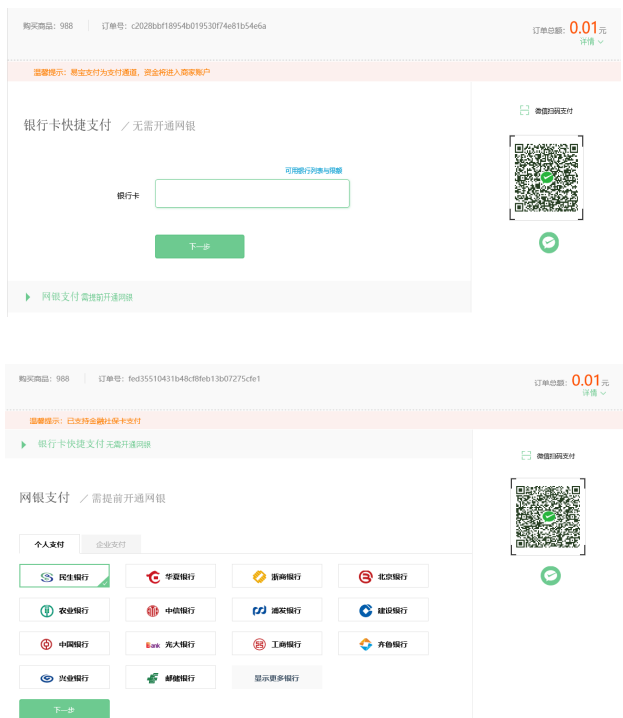623x718 pixels.
Task: Focus the 银行卡 number input field
Action: [252, 194]
